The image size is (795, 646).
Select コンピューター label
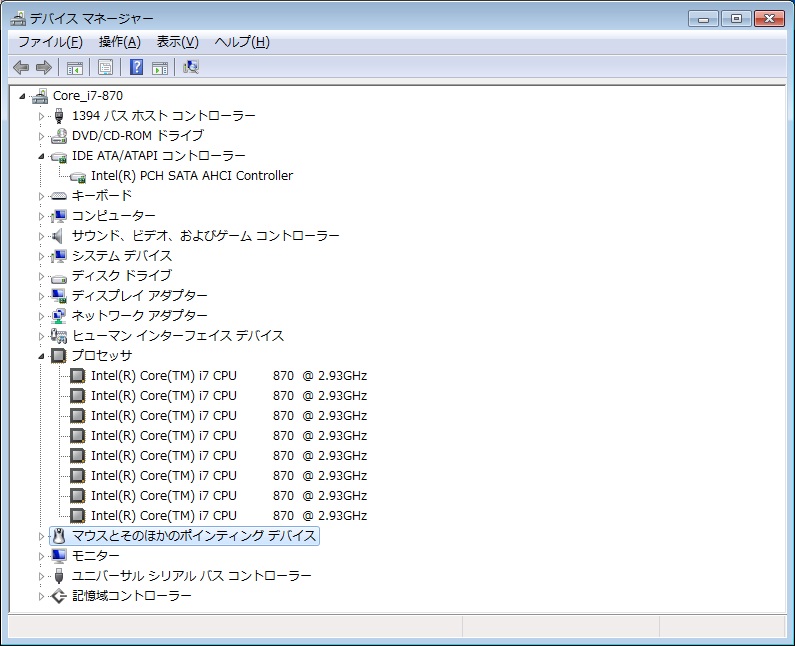(114, 216)
